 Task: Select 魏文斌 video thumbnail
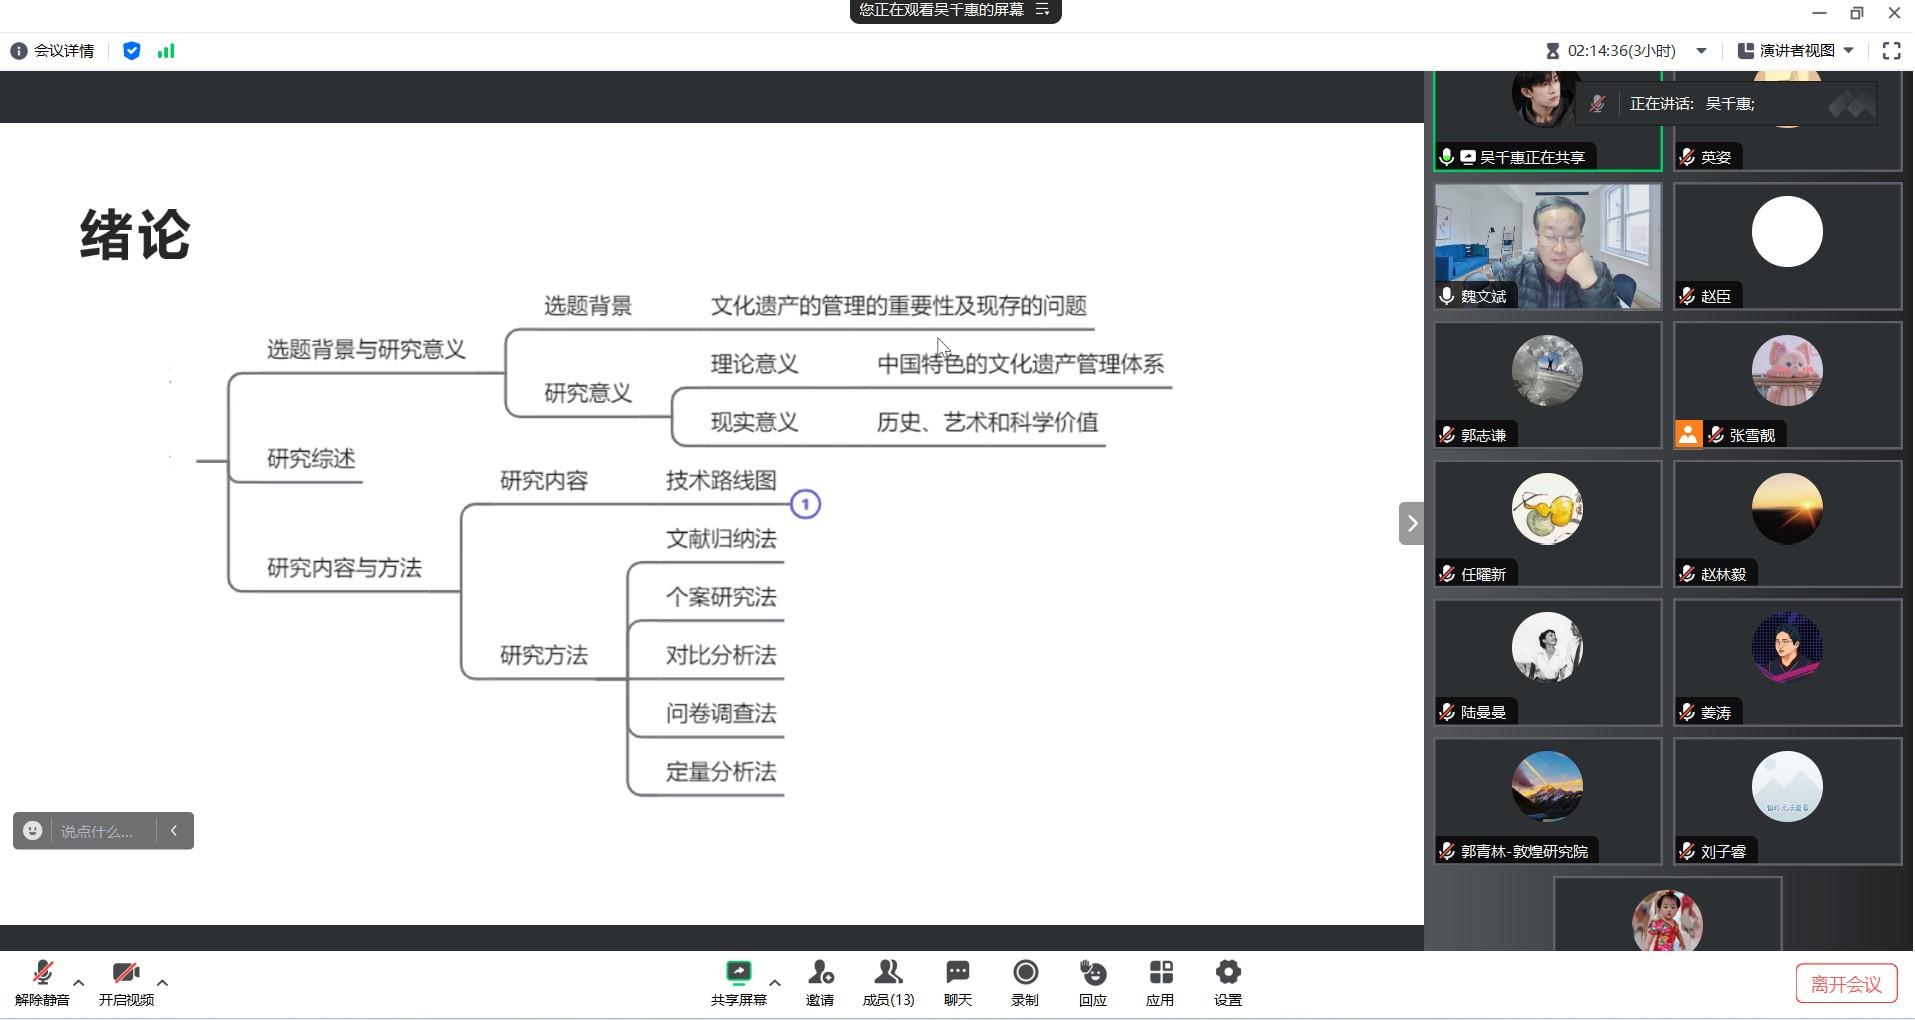coord(1547,246)
